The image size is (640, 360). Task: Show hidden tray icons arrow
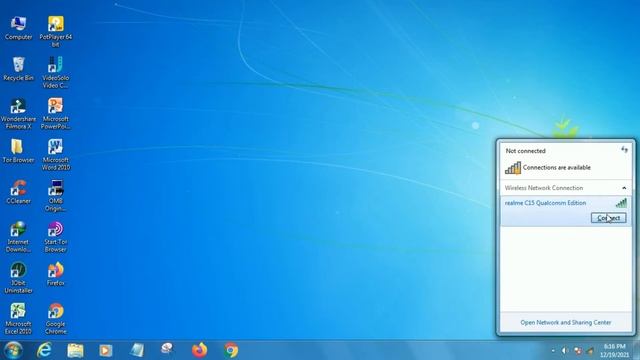553,351
